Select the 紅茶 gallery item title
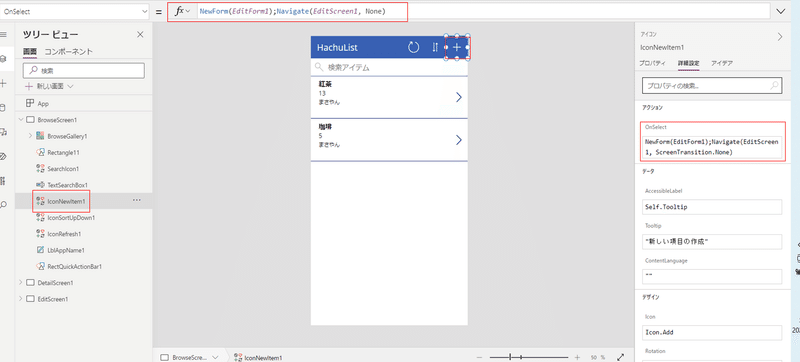This screenshot has height=362, width=800. click(x=326, y=84)
